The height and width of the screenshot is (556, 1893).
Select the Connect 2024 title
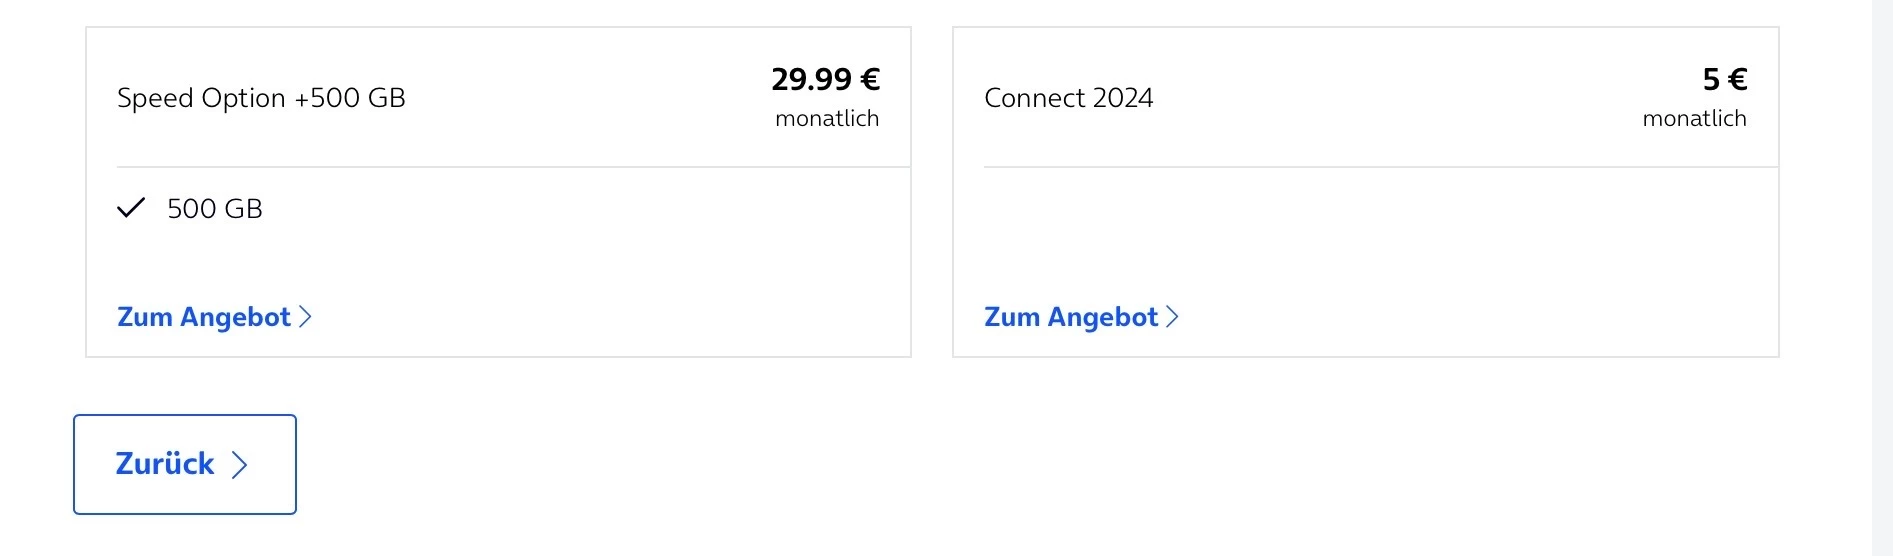(x=1068, y=98)
